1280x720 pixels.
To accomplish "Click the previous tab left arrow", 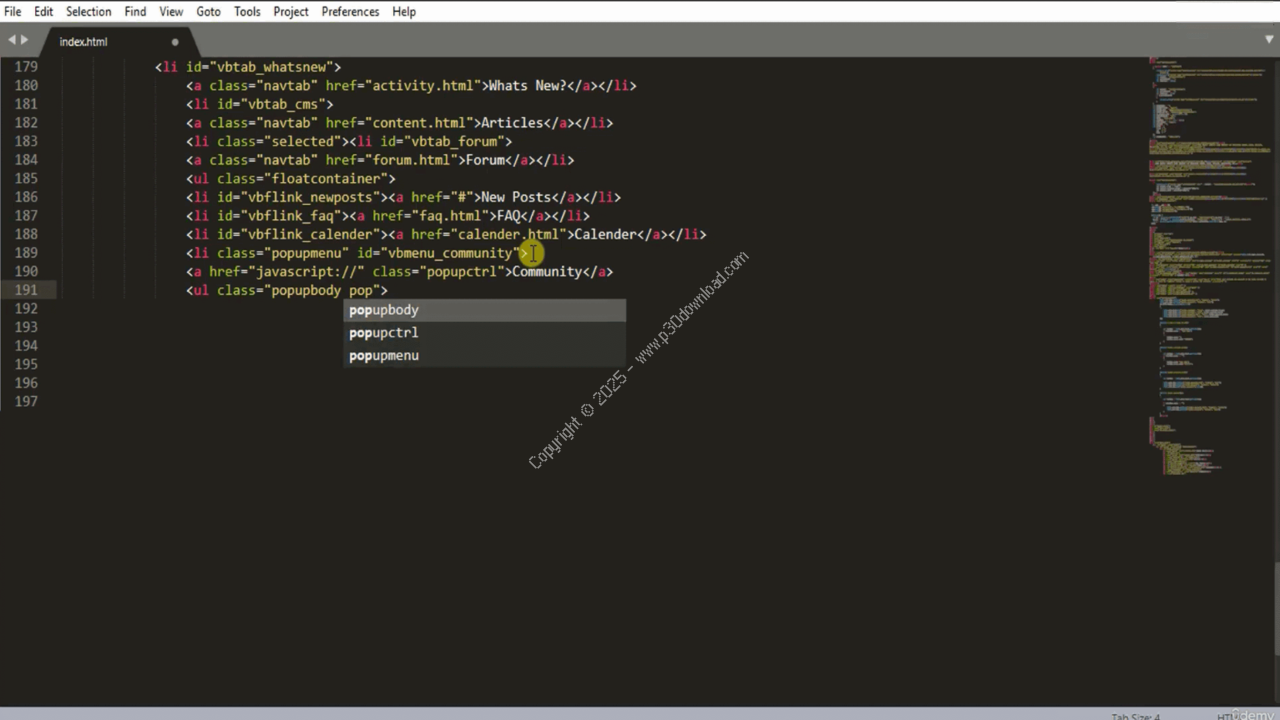I will point(12,40).
